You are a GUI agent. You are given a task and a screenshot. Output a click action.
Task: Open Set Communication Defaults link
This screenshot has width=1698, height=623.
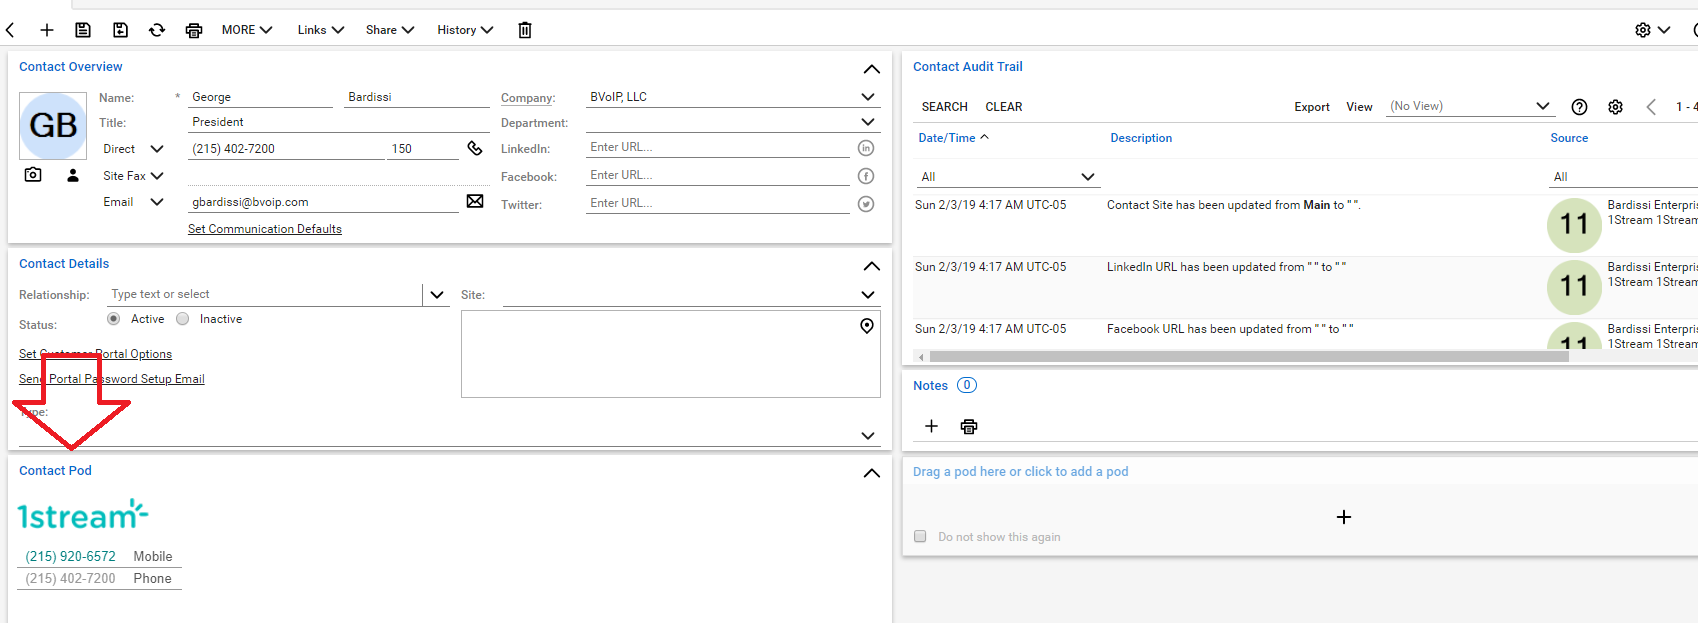pos(265,229)
